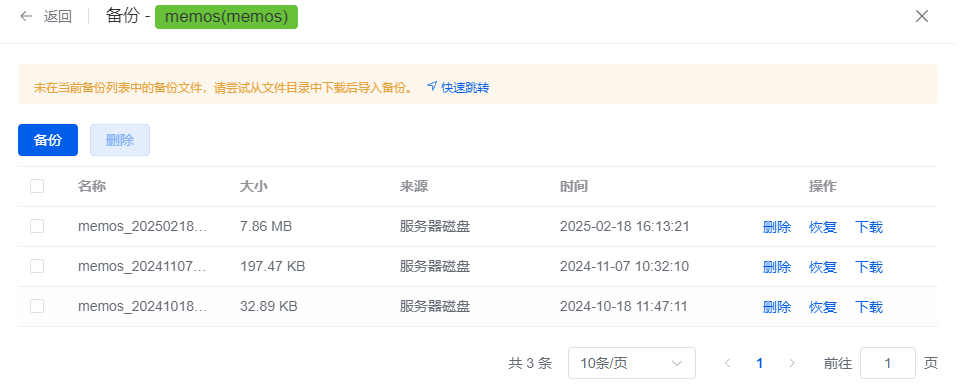Screen dimensions: 966x392
Task: Select page number 1
Action: (760, 363)
